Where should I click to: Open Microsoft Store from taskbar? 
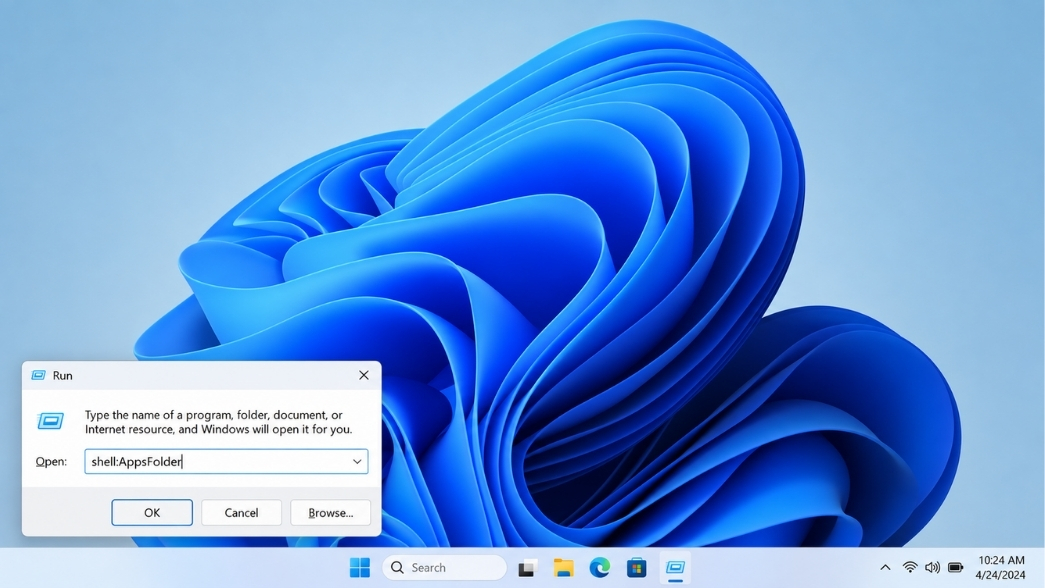tap(636, 567)
